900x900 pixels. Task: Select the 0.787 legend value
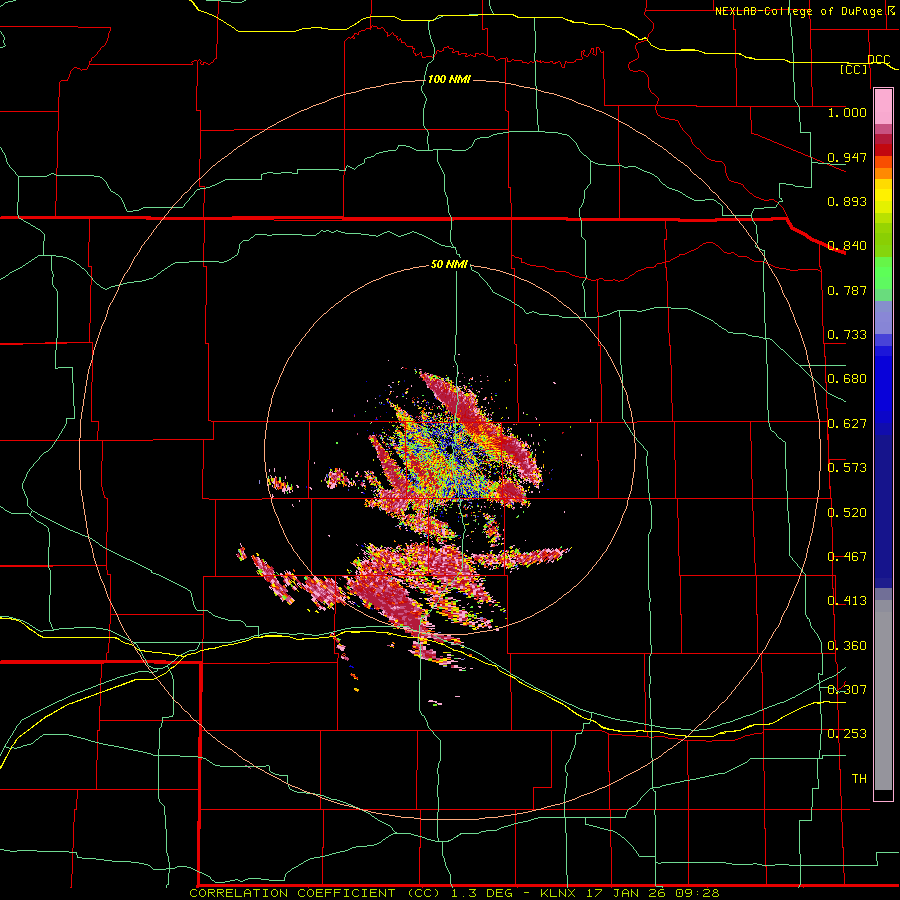[847, 290]
